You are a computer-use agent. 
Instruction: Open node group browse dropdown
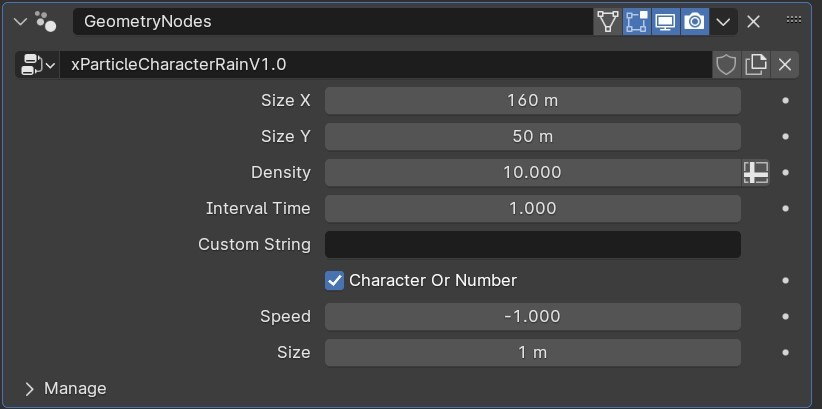click(37, 65)
